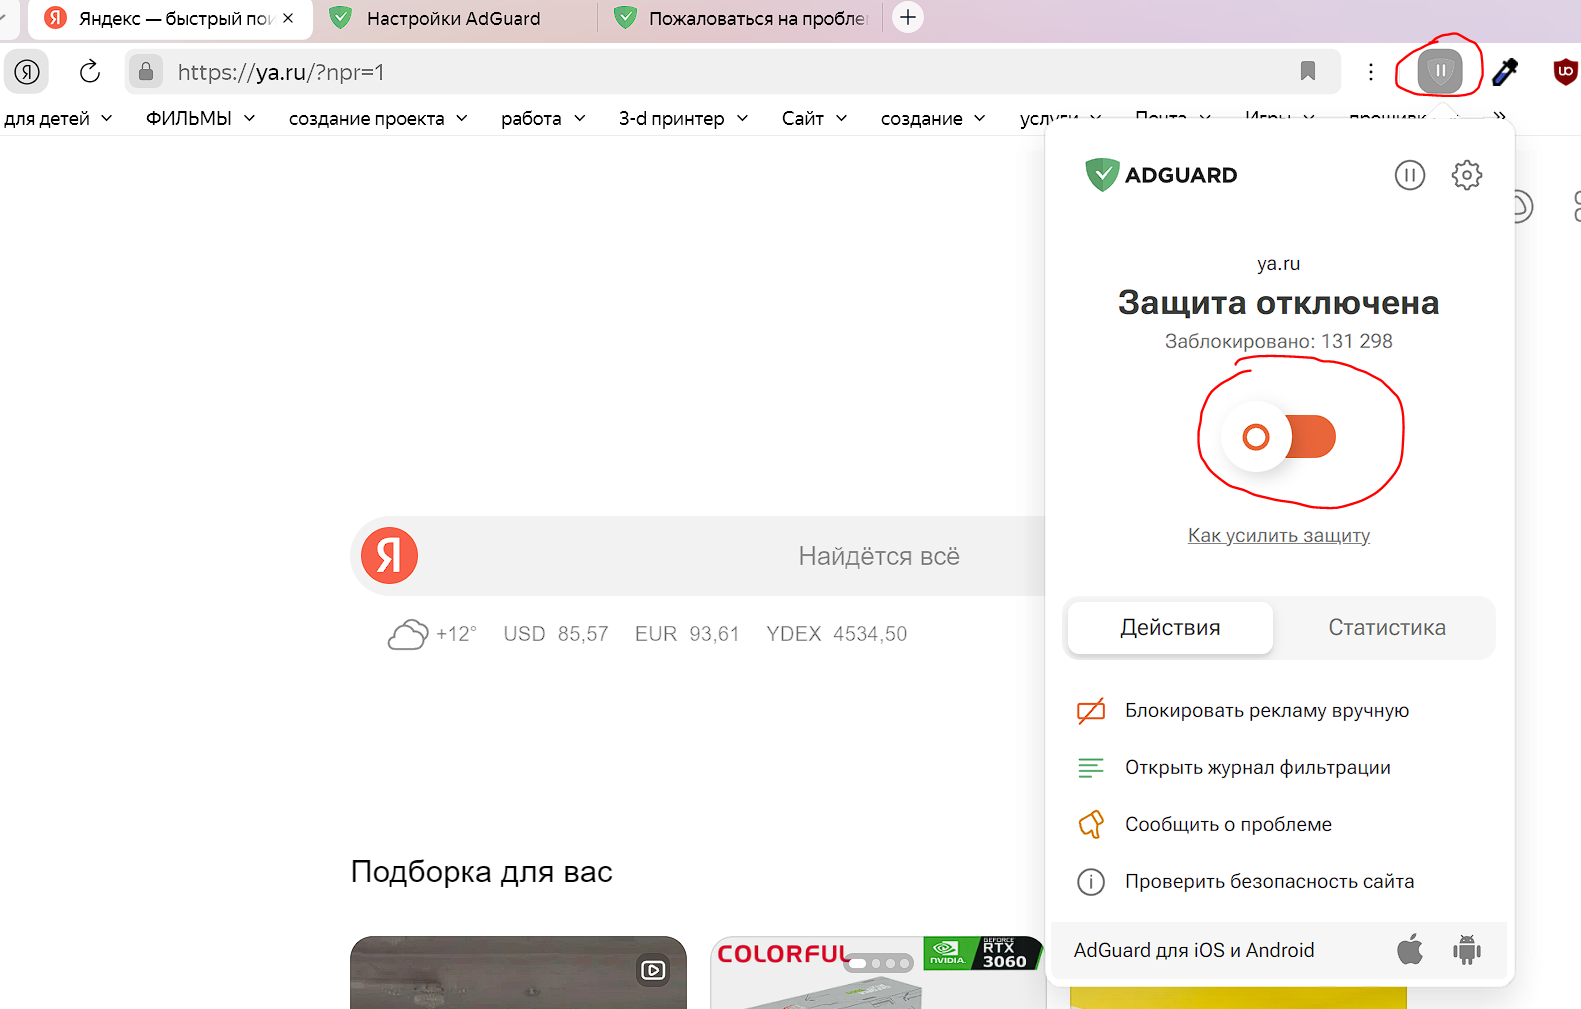Click "Проверить безопасность сайта"

coord(1269,882)
